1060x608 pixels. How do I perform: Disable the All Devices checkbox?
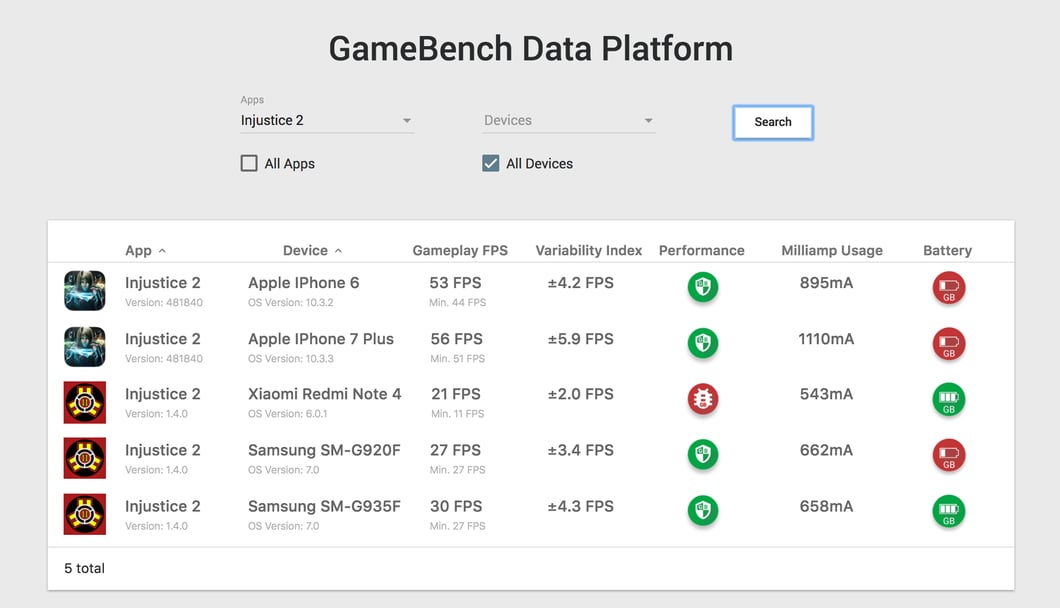click(490, 162)
